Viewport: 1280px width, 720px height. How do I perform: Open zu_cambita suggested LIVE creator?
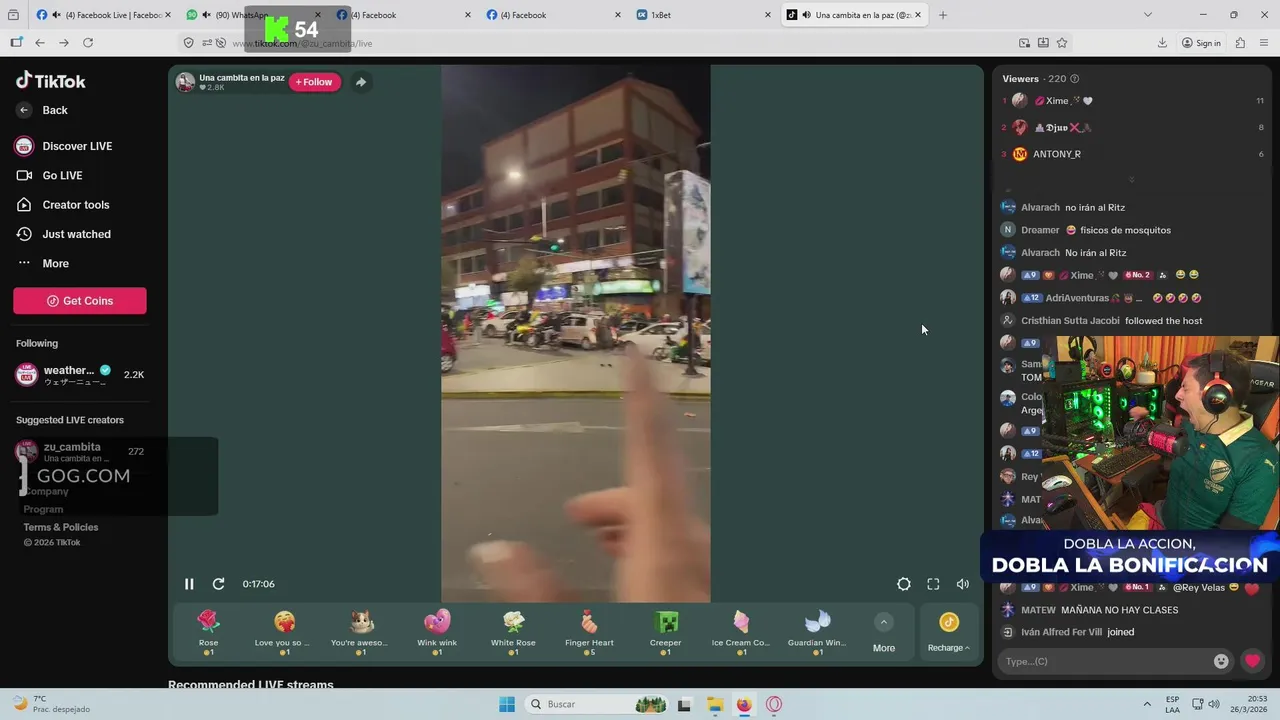82,452
